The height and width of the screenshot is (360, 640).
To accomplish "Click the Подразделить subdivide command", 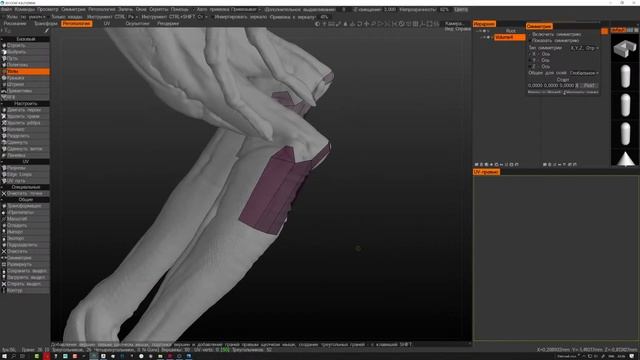I will [x=25, y=245].
